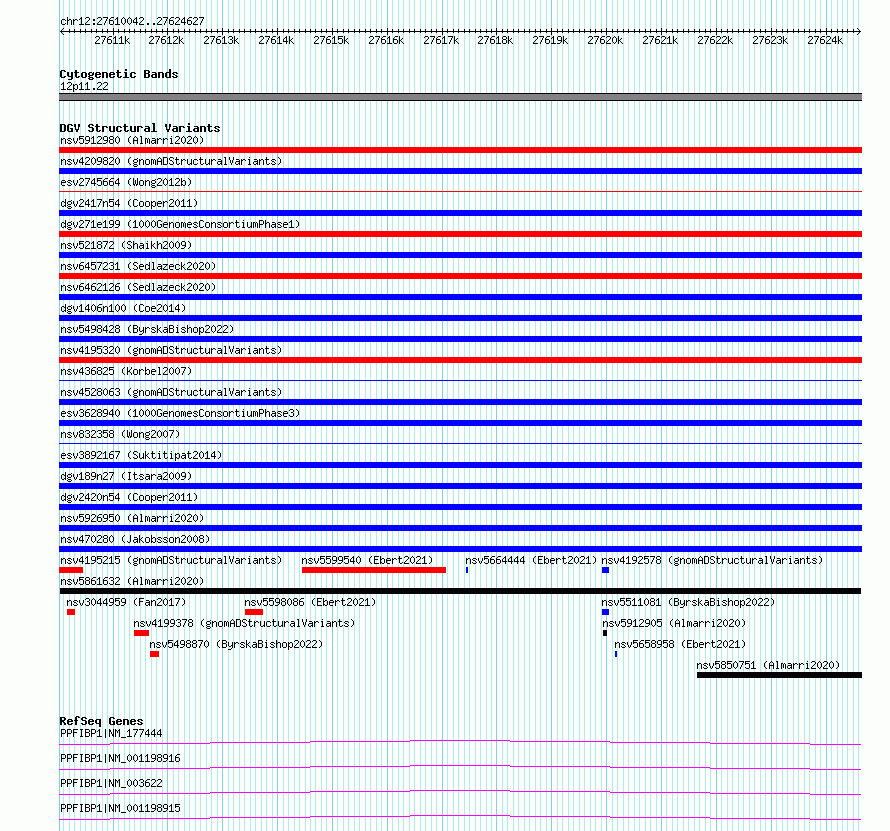Open variant nsv3044959 (Fan2017)
The width and height of the screenshot is (890, 831).
coord(126,602)
